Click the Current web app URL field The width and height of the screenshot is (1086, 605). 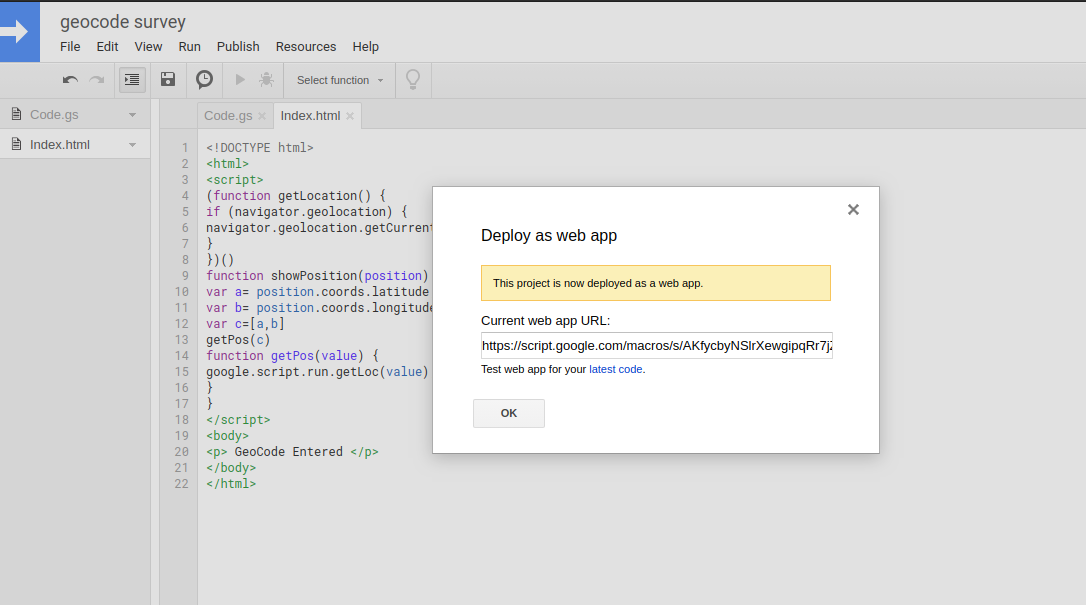click(657, 345)
